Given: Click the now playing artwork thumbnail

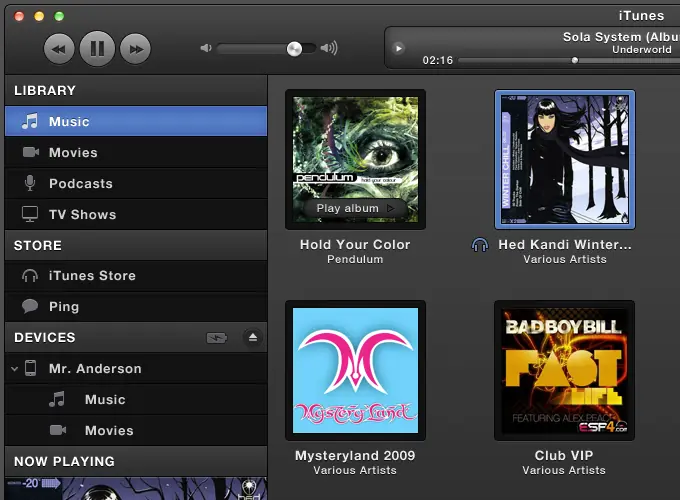Looking at the screenshot, I should click(136, 489).
